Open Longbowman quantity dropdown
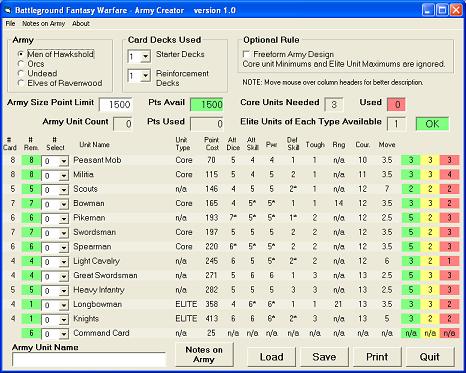 [x=63, y=305]
